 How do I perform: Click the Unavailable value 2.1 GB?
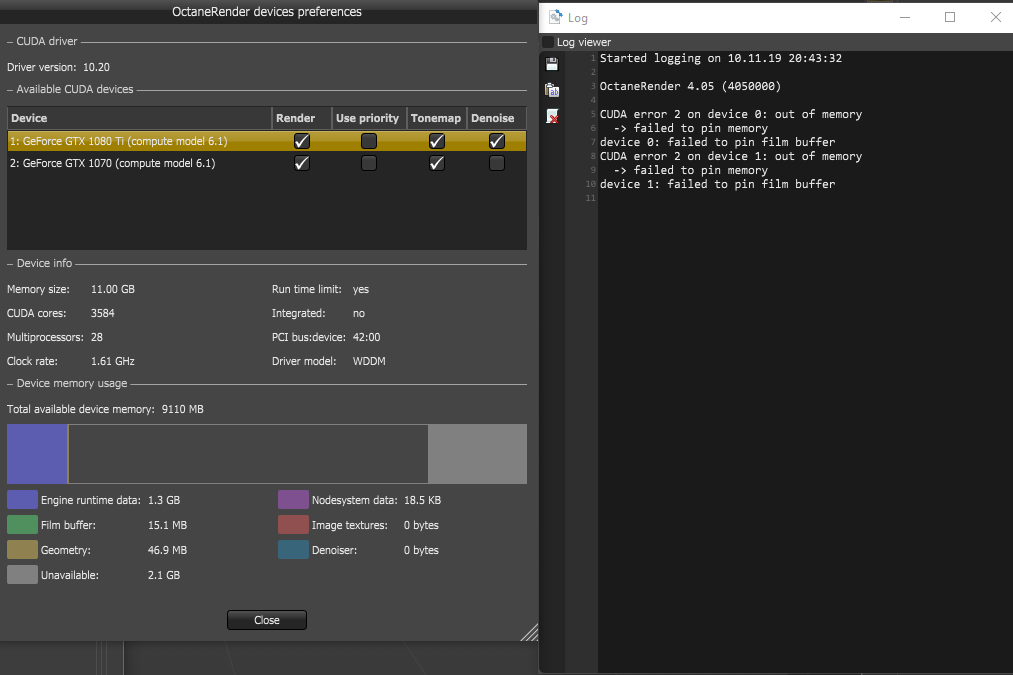pos(164,575)
